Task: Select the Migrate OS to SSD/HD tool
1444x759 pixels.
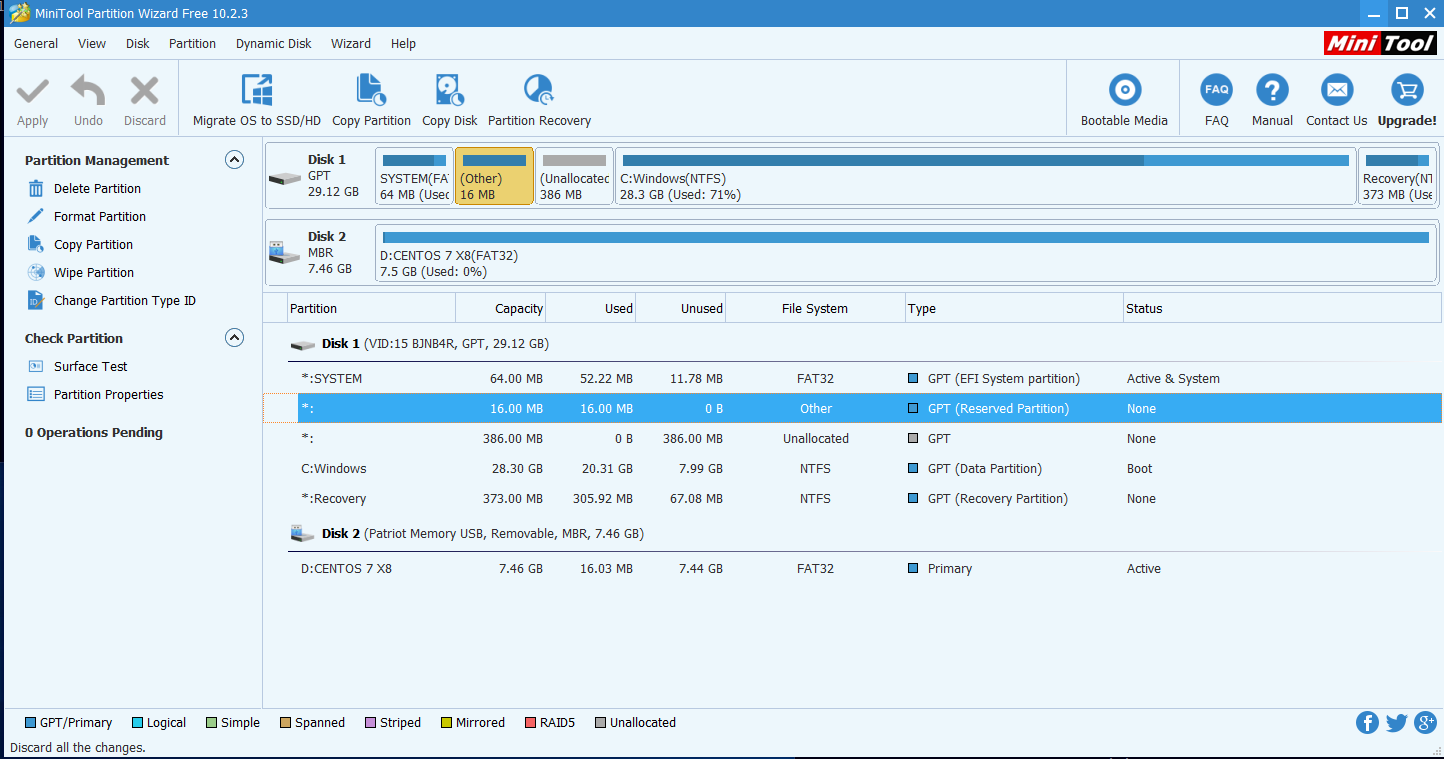Action: coord(255,97)
